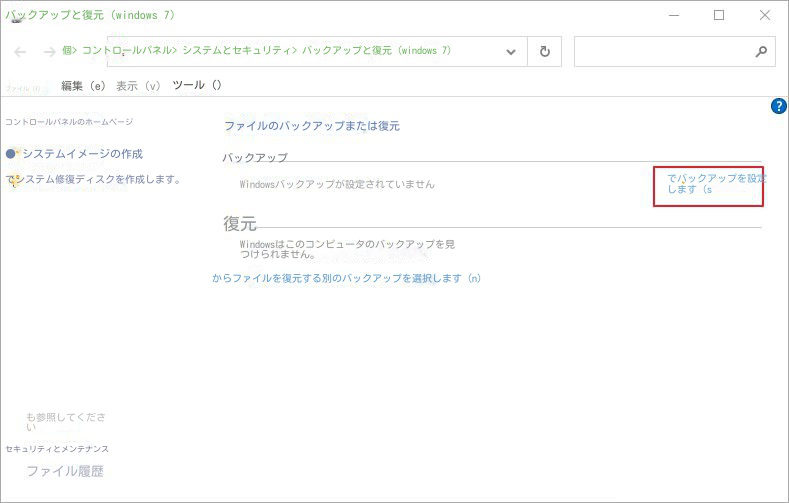The width and height of the screenshot is (789, 503).
Task: Expand the address bar history dropdown
Action: coord(511,52)
